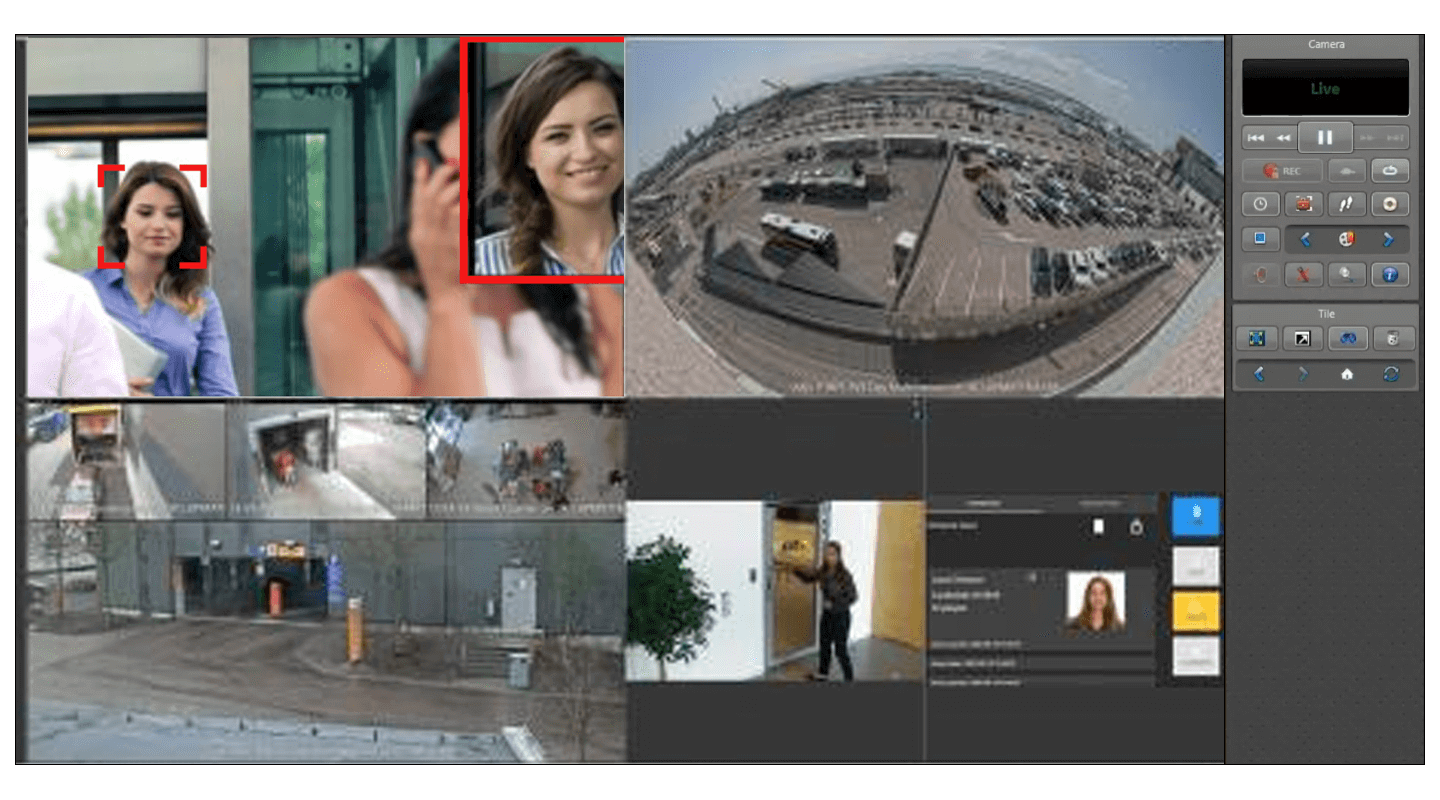Click the lifebuoy-shaped icon
The height and width of the screenshot is (800, 1440).
(x=1390, y=204)
